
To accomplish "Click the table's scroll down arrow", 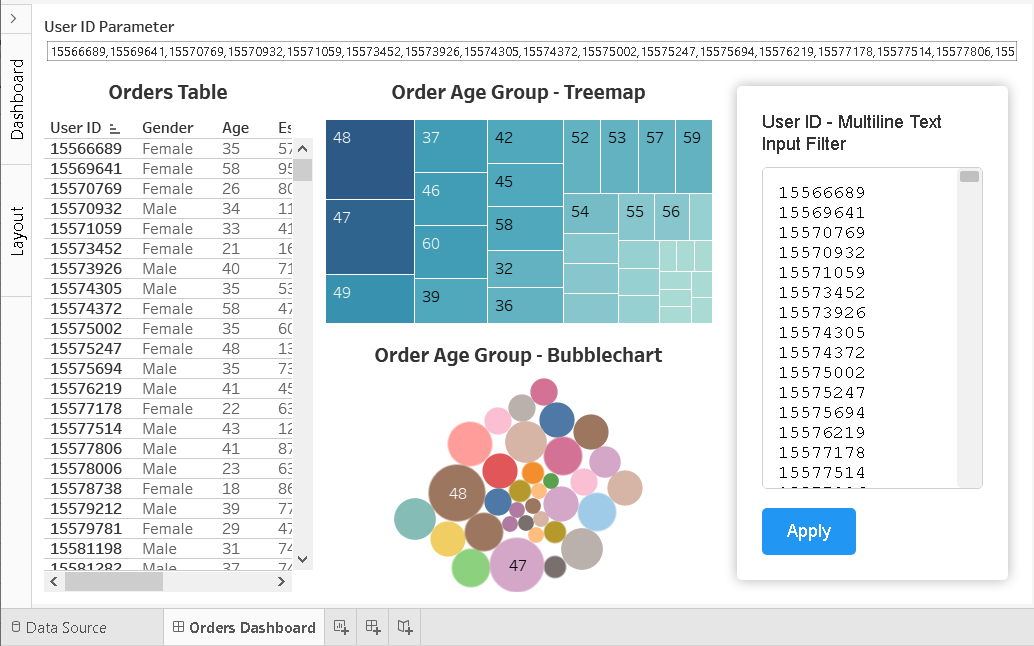I will click(303, 559).
